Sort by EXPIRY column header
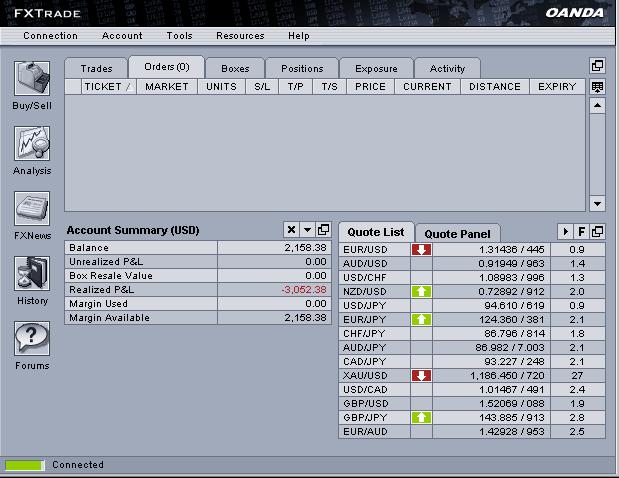The width and height of the screenshot is (619, 478). [x=557, y=87]
